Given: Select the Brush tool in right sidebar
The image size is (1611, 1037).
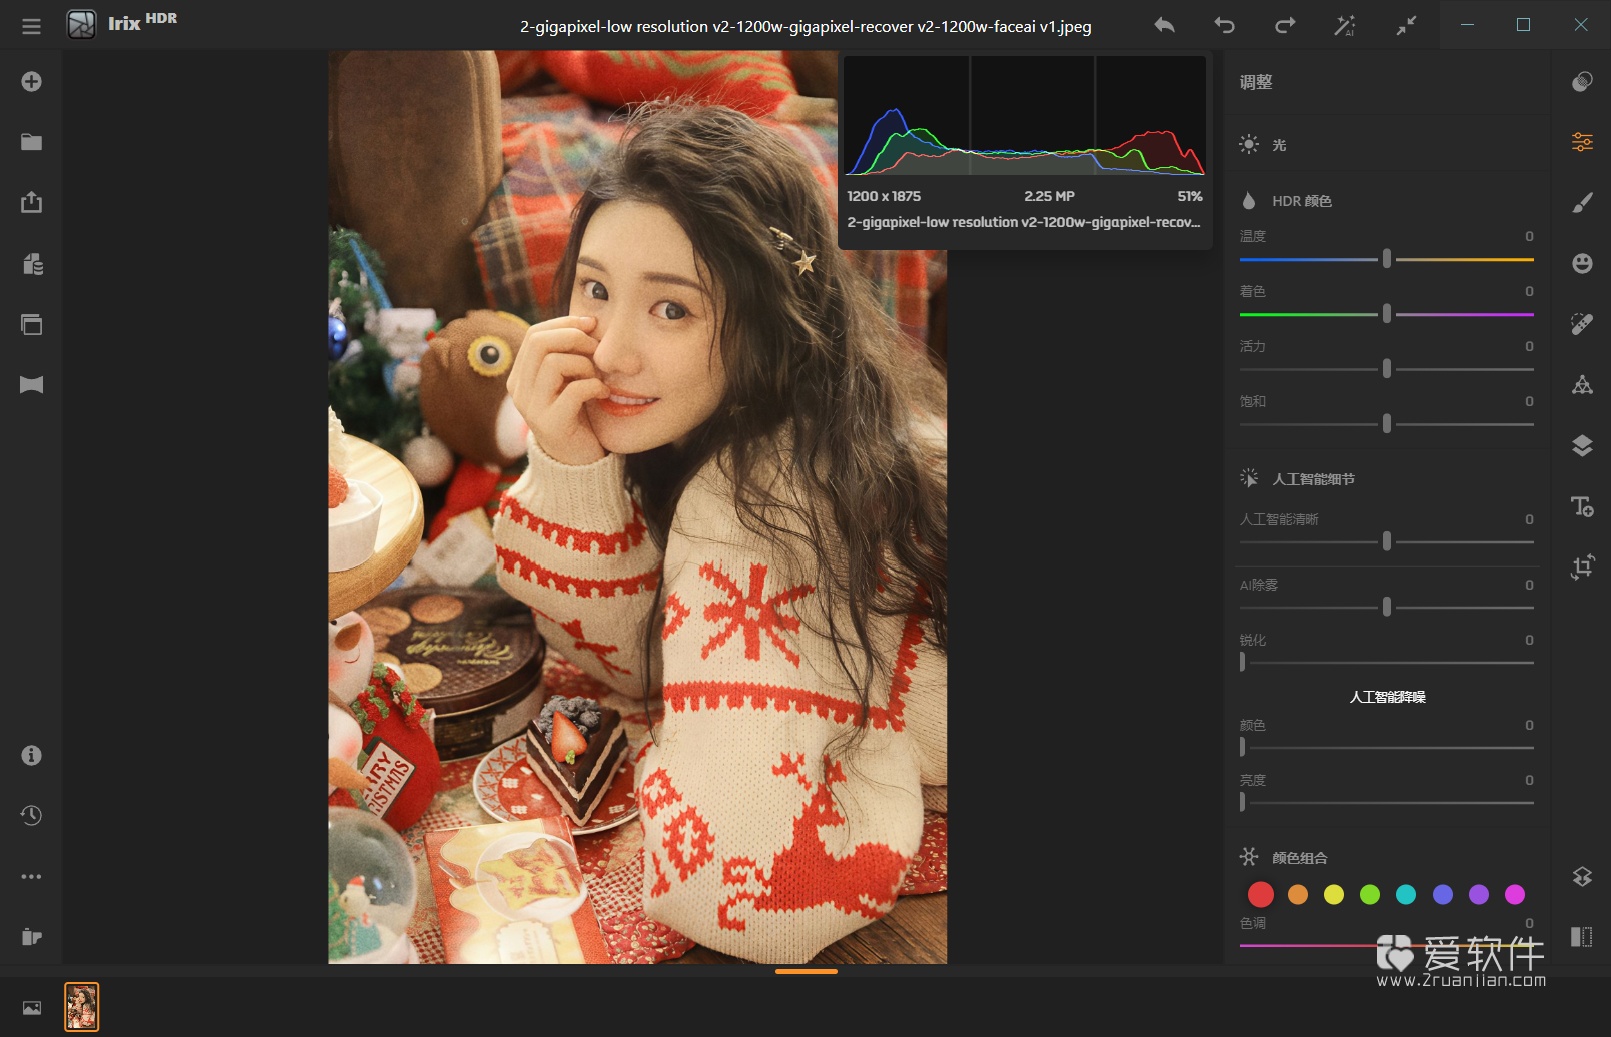Looking at the screenshot, I should (x=1583, y=201).
